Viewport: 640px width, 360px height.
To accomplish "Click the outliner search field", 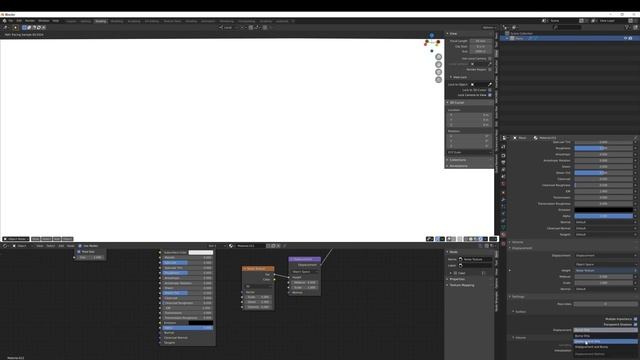I will tap(567, 27).
